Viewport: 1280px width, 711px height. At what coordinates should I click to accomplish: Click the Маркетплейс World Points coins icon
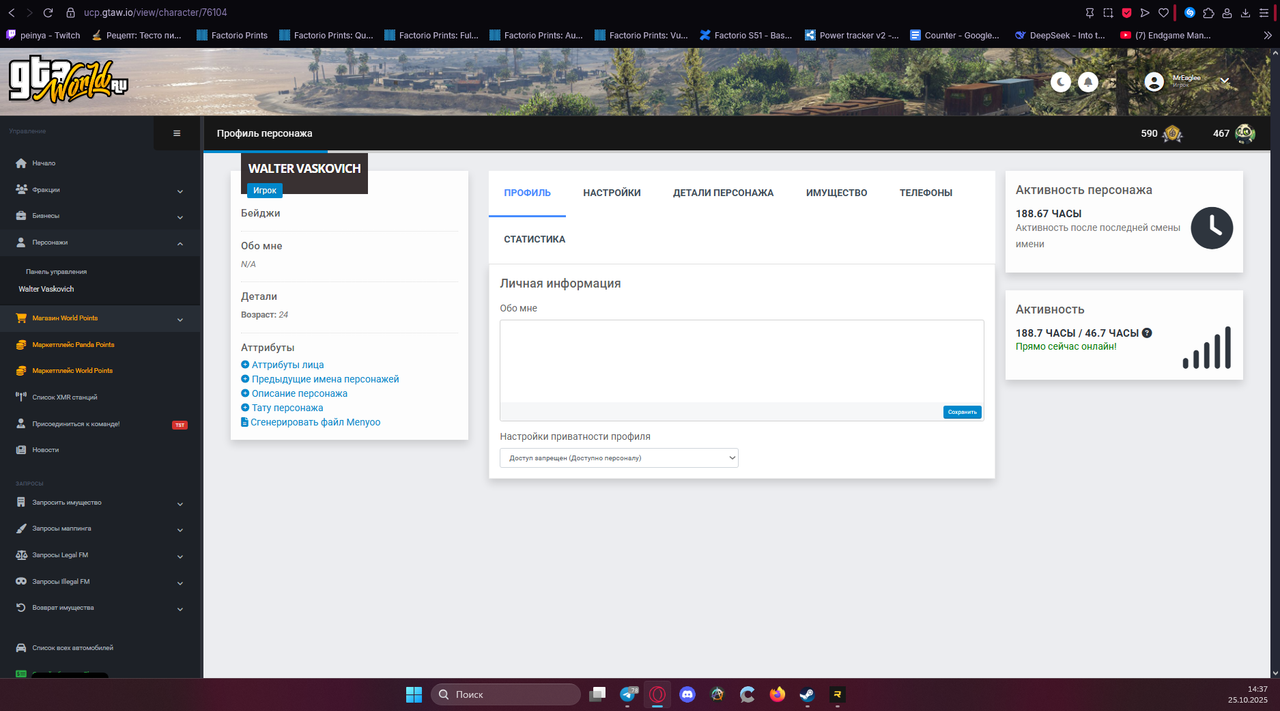pyautogui.click(x=21, y=371)
